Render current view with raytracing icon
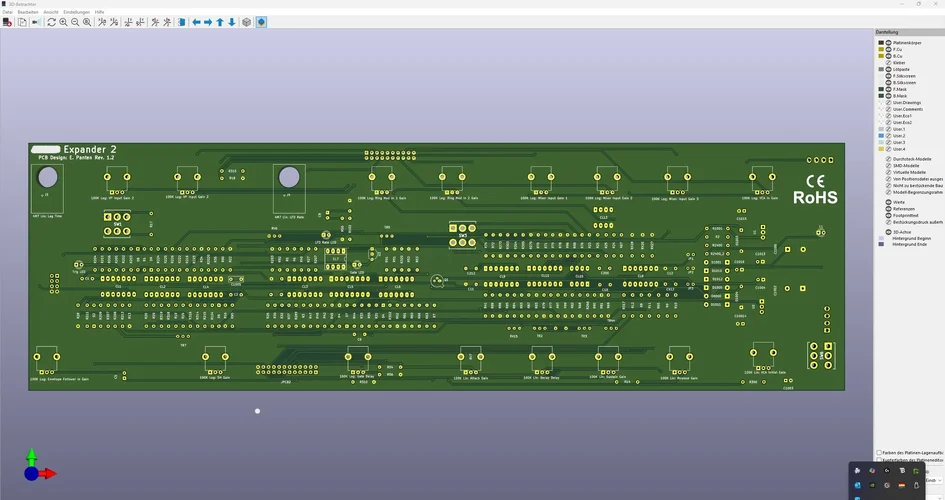Screen dimensions: 945x500 tap(36, 22)
